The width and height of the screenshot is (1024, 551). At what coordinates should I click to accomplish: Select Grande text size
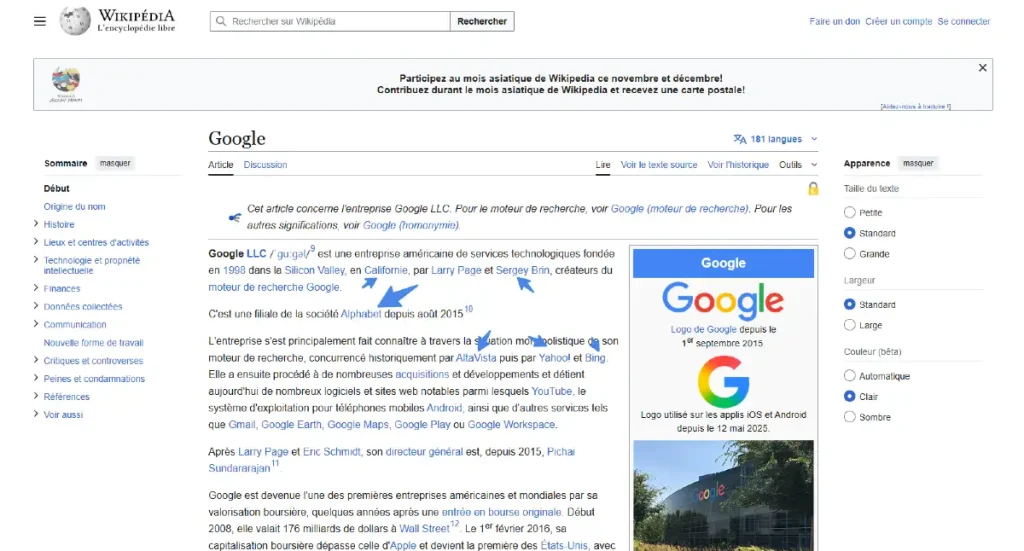pos(849,253)
